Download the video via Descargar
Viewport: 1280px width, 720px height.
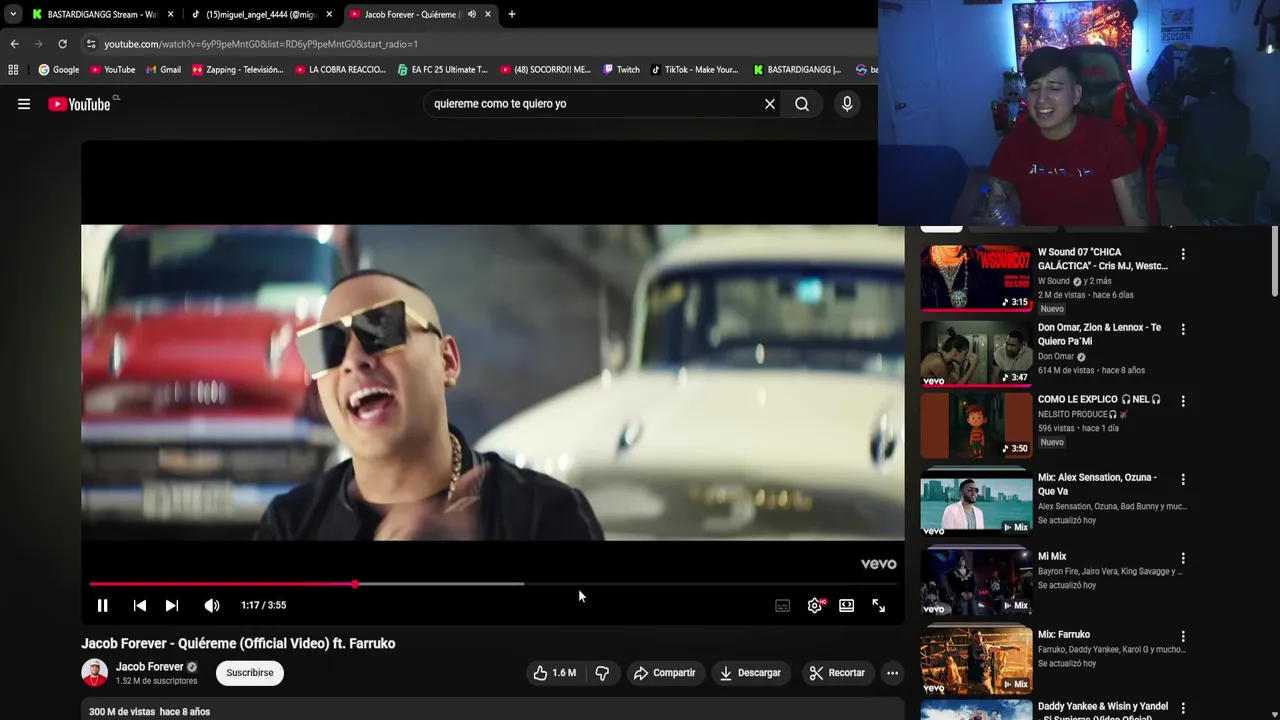[x=750, y=673]
